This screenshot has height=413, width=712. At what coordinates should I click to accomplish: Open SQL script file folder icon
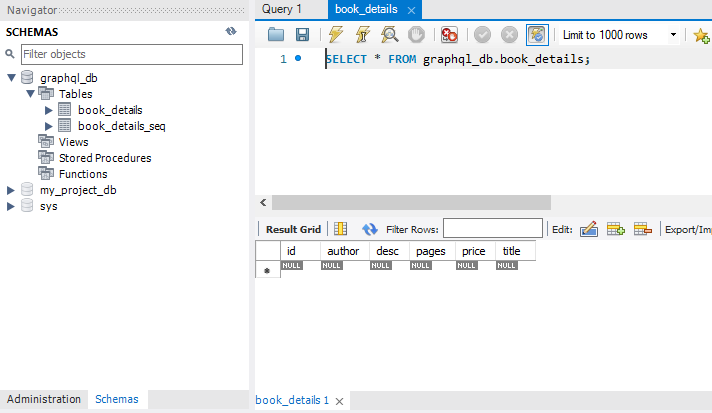pyautogui.click(x=276, y=34)
